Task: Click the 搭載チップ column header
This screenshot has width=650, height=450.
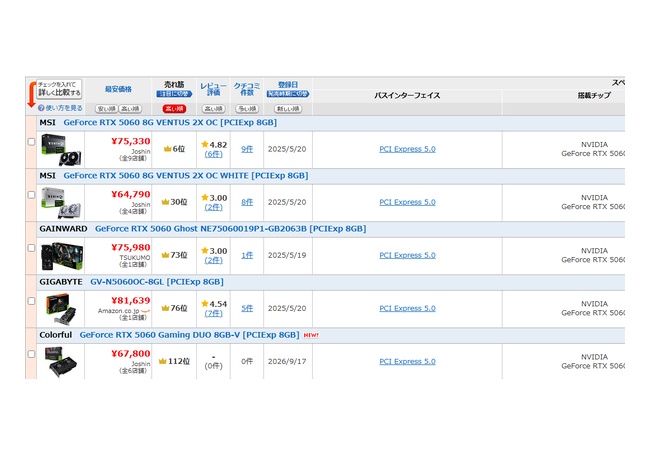Action: pyautogui.click(x=594, y=95)
